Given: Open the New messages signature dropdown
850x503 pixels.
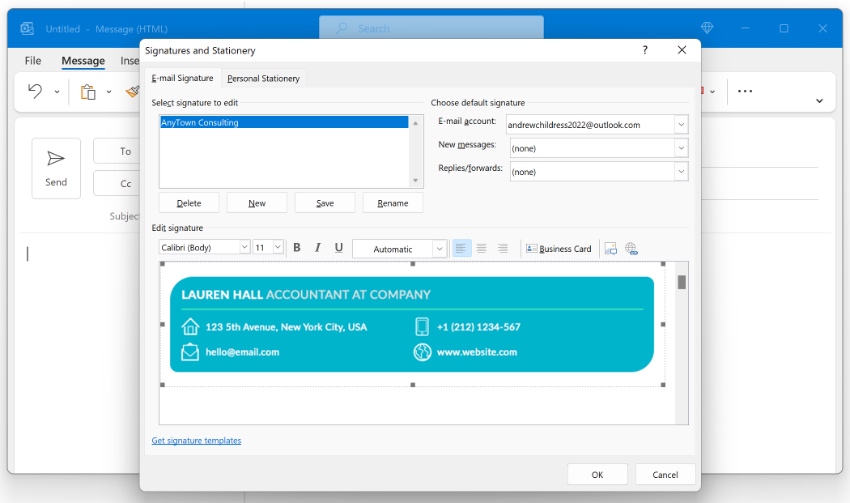Looking at the screenshot, I should pos(681,148).
